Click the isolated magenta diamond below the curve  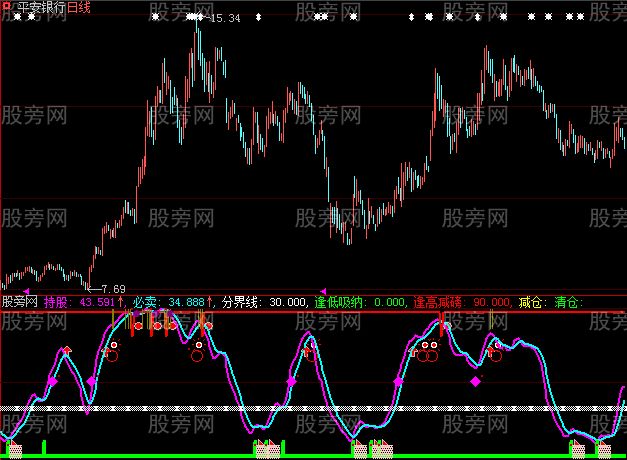click(x=475, y=381)
